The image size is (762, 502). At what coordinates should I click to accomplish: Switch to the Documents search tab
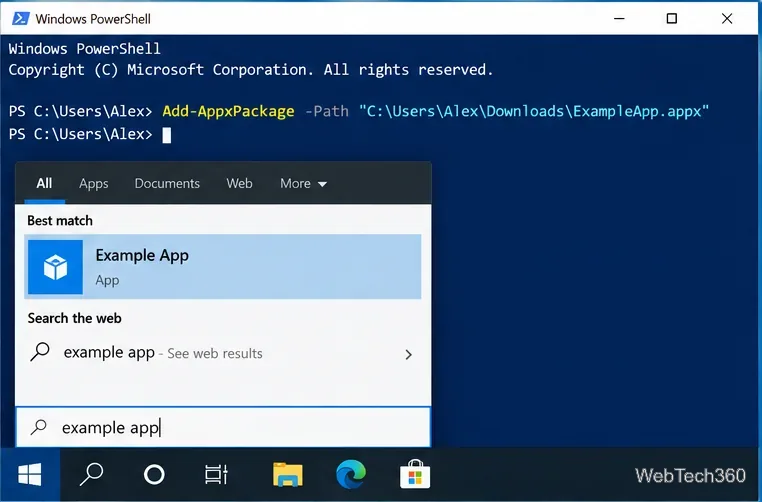coord(167,183)
